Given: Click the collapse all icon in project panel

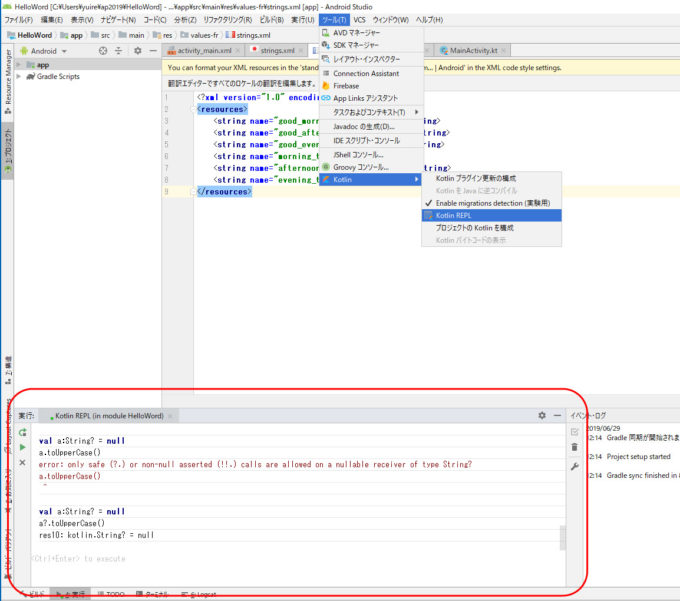Looking at the screenshot, I should pyautogui.click(x=118, y=51).
